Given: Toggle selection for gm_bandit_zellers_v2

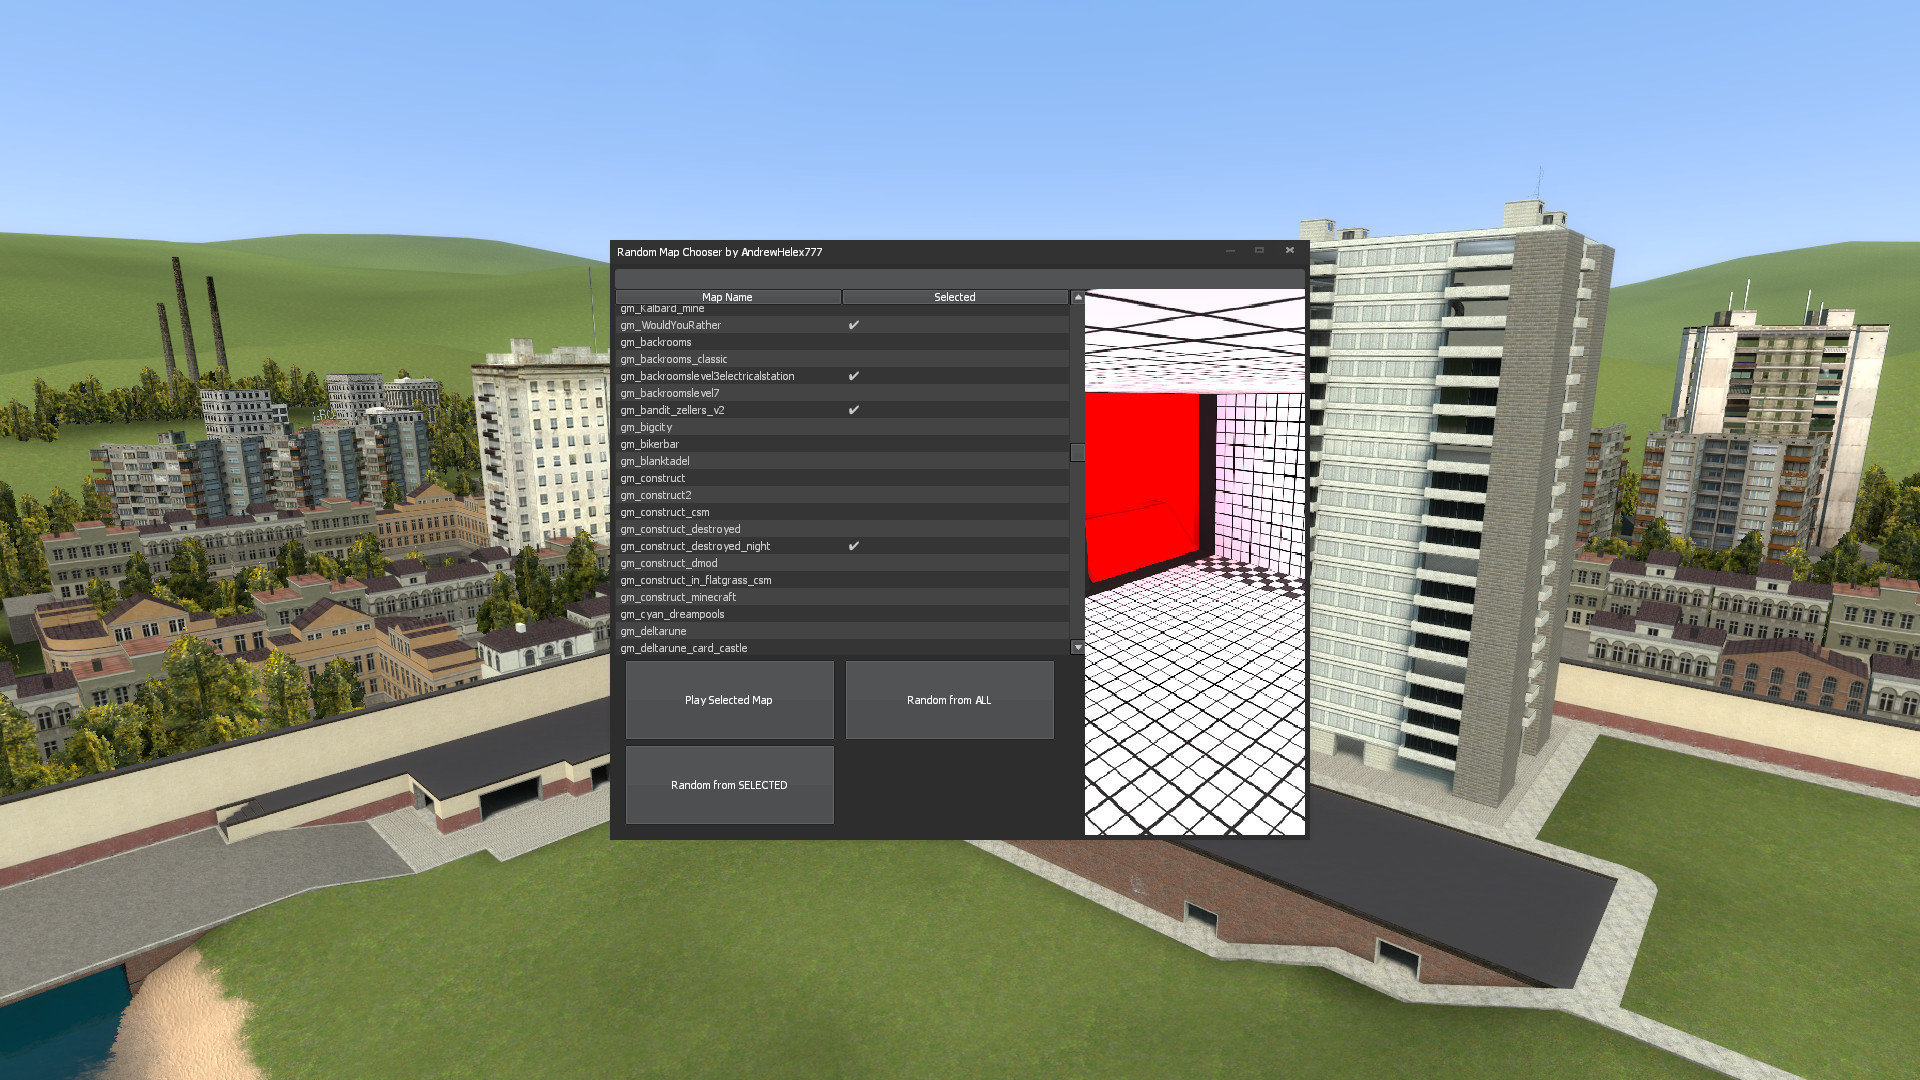Looking at the screenshot, I should (x=853, y=410).
